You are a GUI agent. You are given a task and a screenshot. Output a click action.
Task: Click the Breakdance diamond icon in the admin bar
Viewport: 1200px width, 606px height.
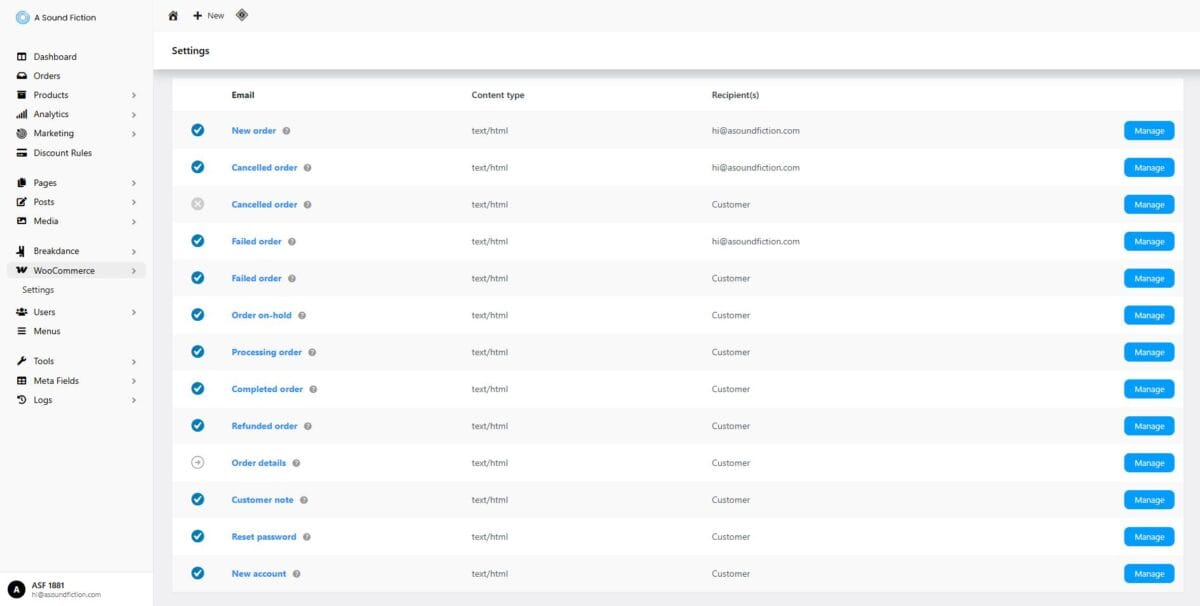[241, 15]
